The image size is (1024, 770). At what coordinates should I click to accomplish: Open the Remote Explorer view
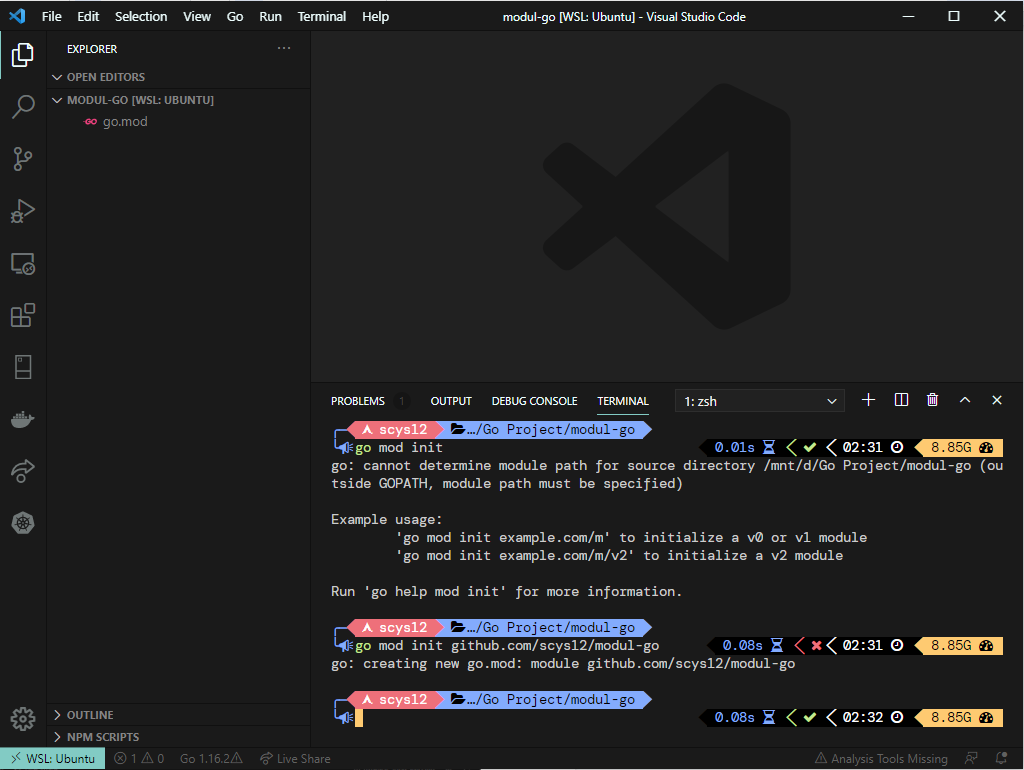[x=23, y=263]
